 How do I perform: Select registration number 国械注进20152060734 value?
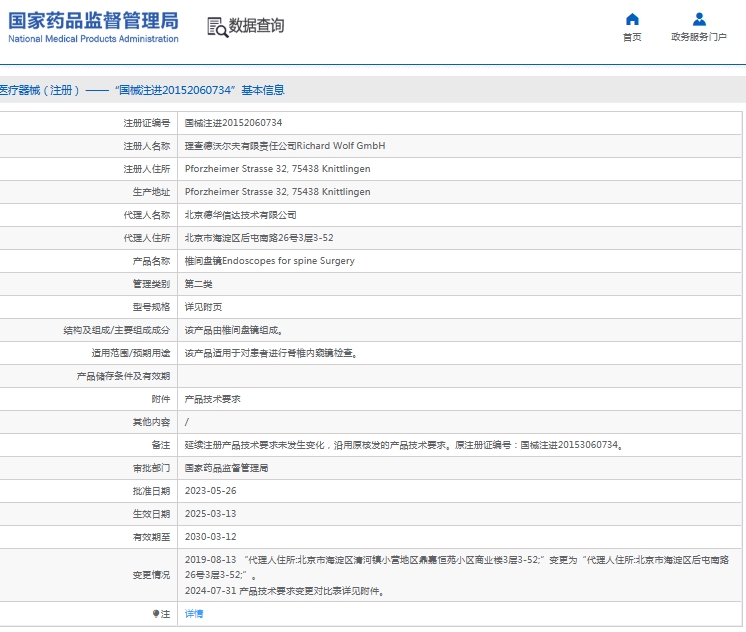click(x=233, y=123)
